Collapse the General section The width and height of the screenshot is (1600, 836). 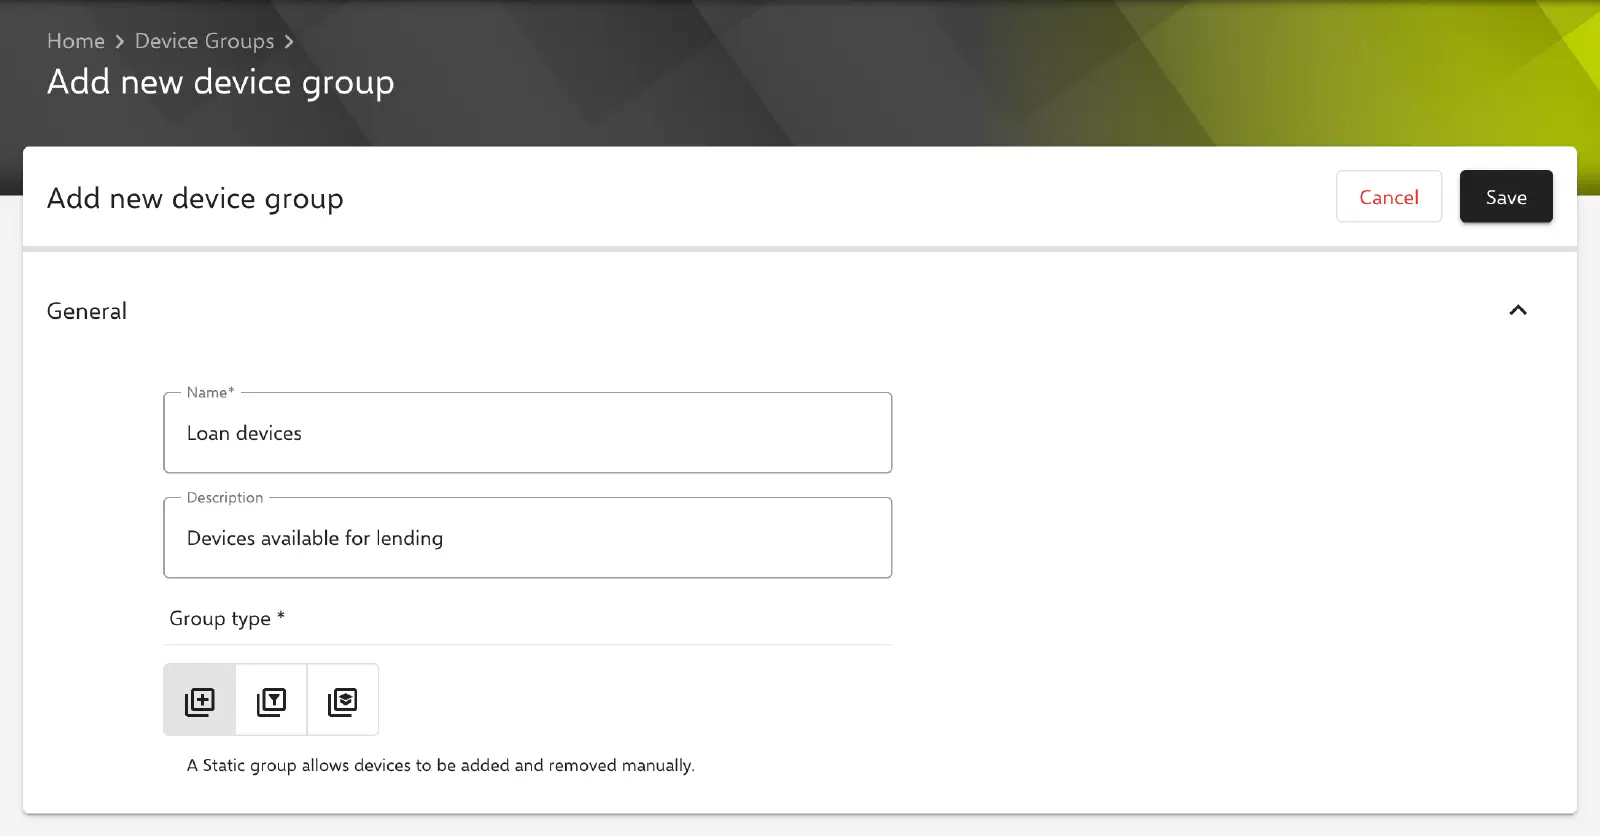click(1518, 310)
